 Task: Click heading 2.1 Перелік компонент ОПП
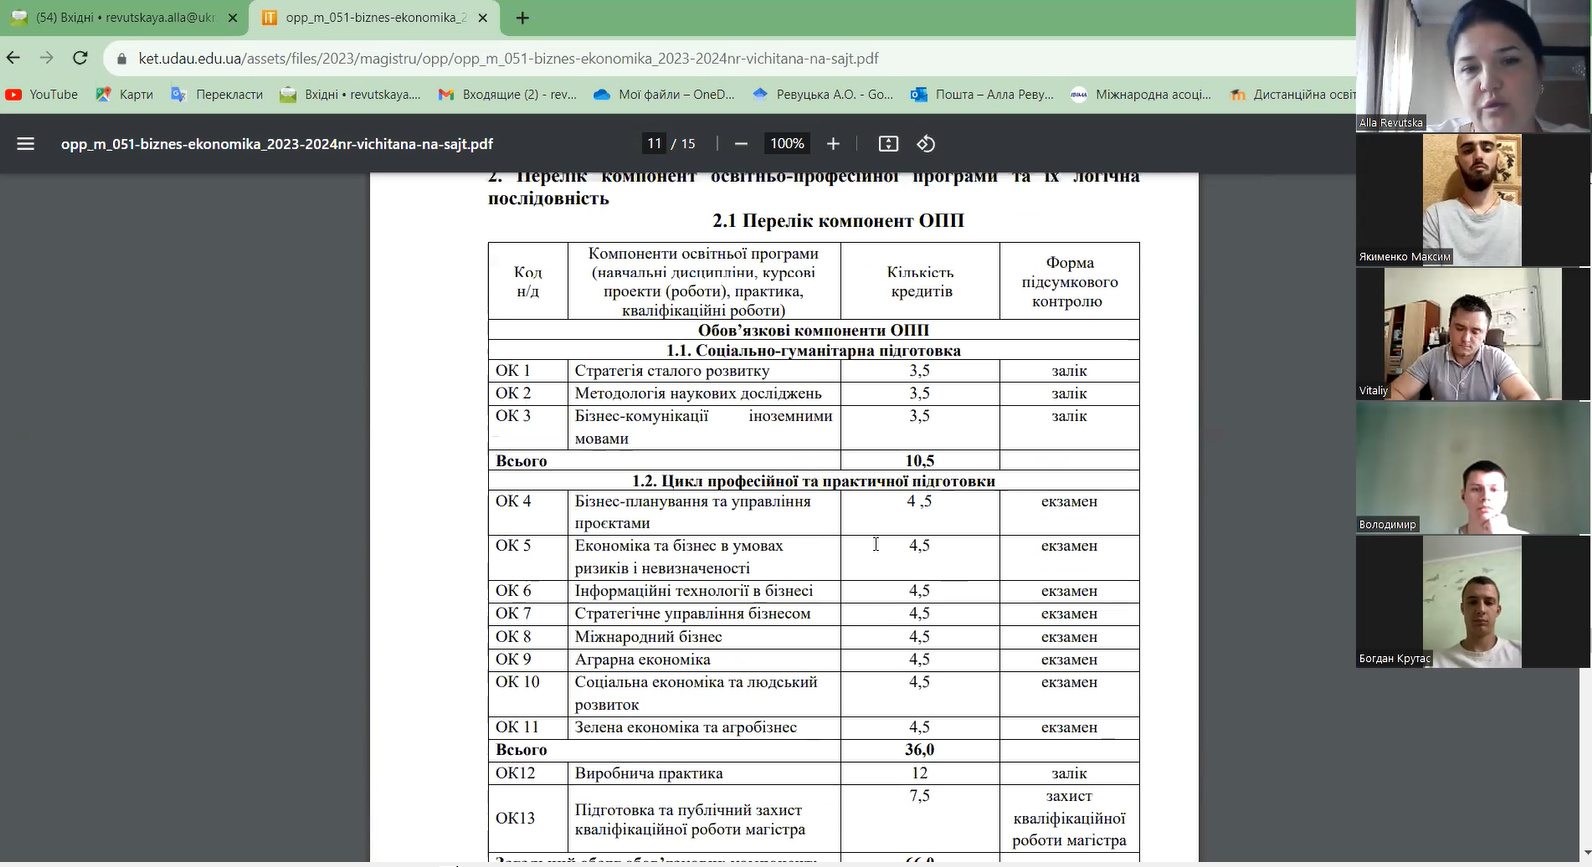838,220
